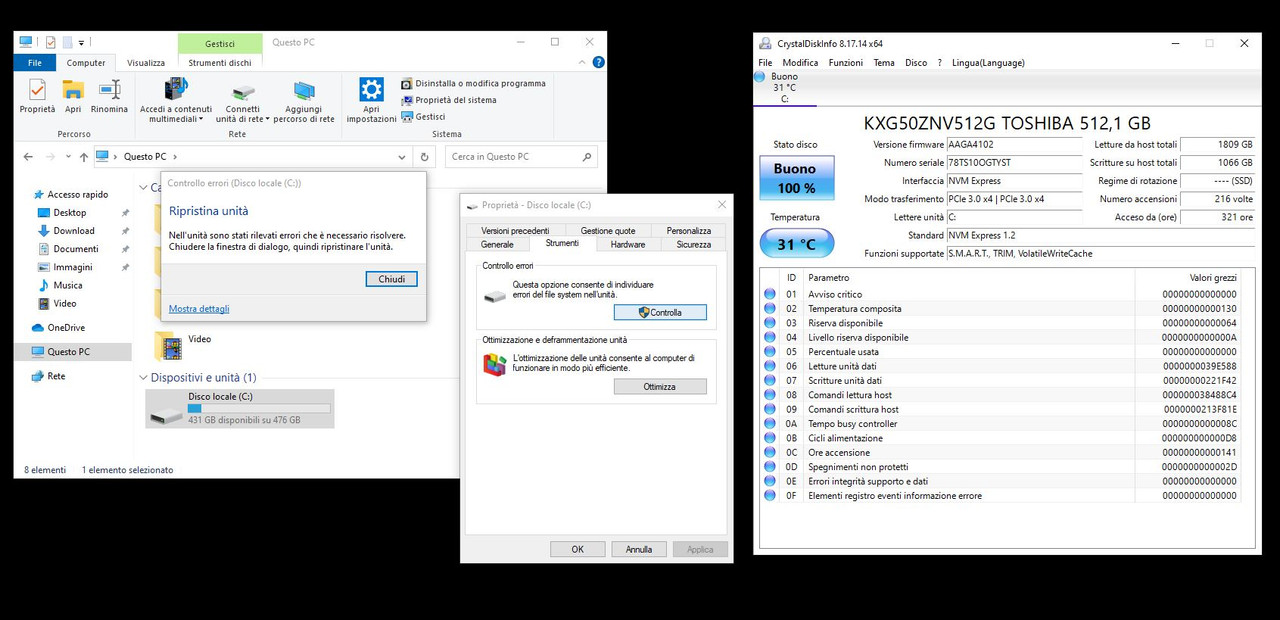Click the back arrow in Explorer
1280x620 pixels.
coord(28,157)
